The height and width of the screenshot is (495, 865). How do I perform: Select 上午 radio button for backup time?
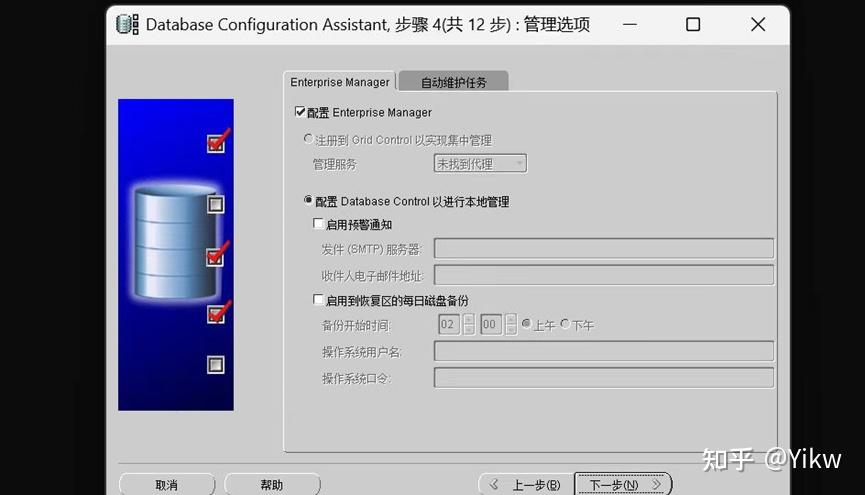click(526, 323)
